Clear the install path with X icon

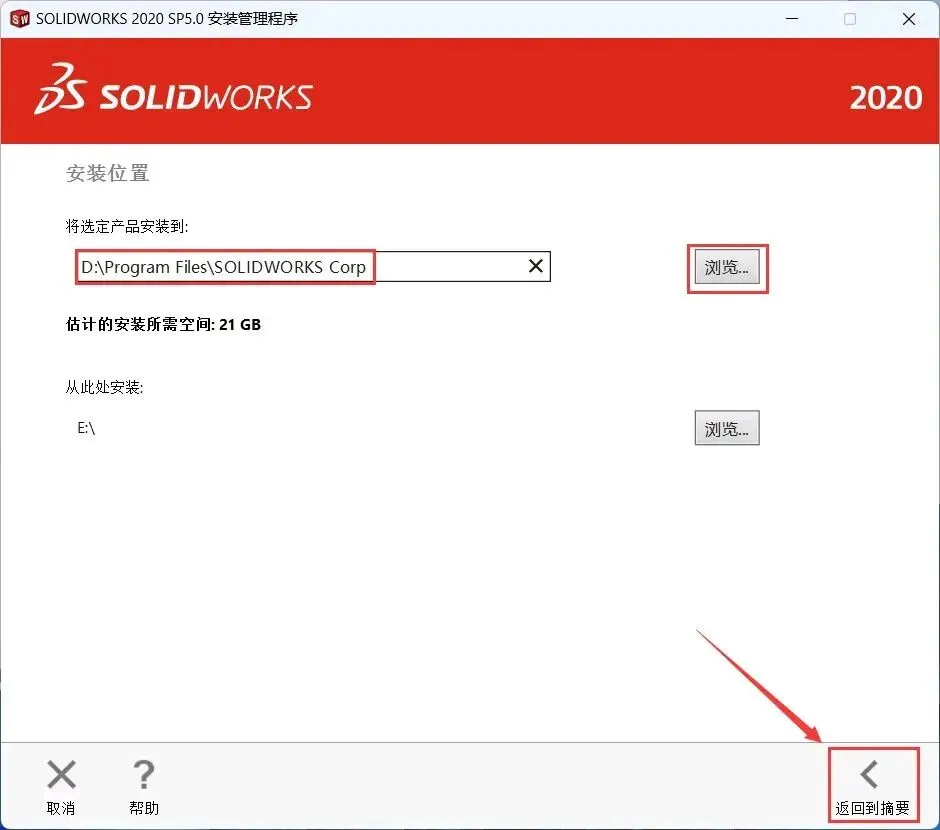coord(536,266)
